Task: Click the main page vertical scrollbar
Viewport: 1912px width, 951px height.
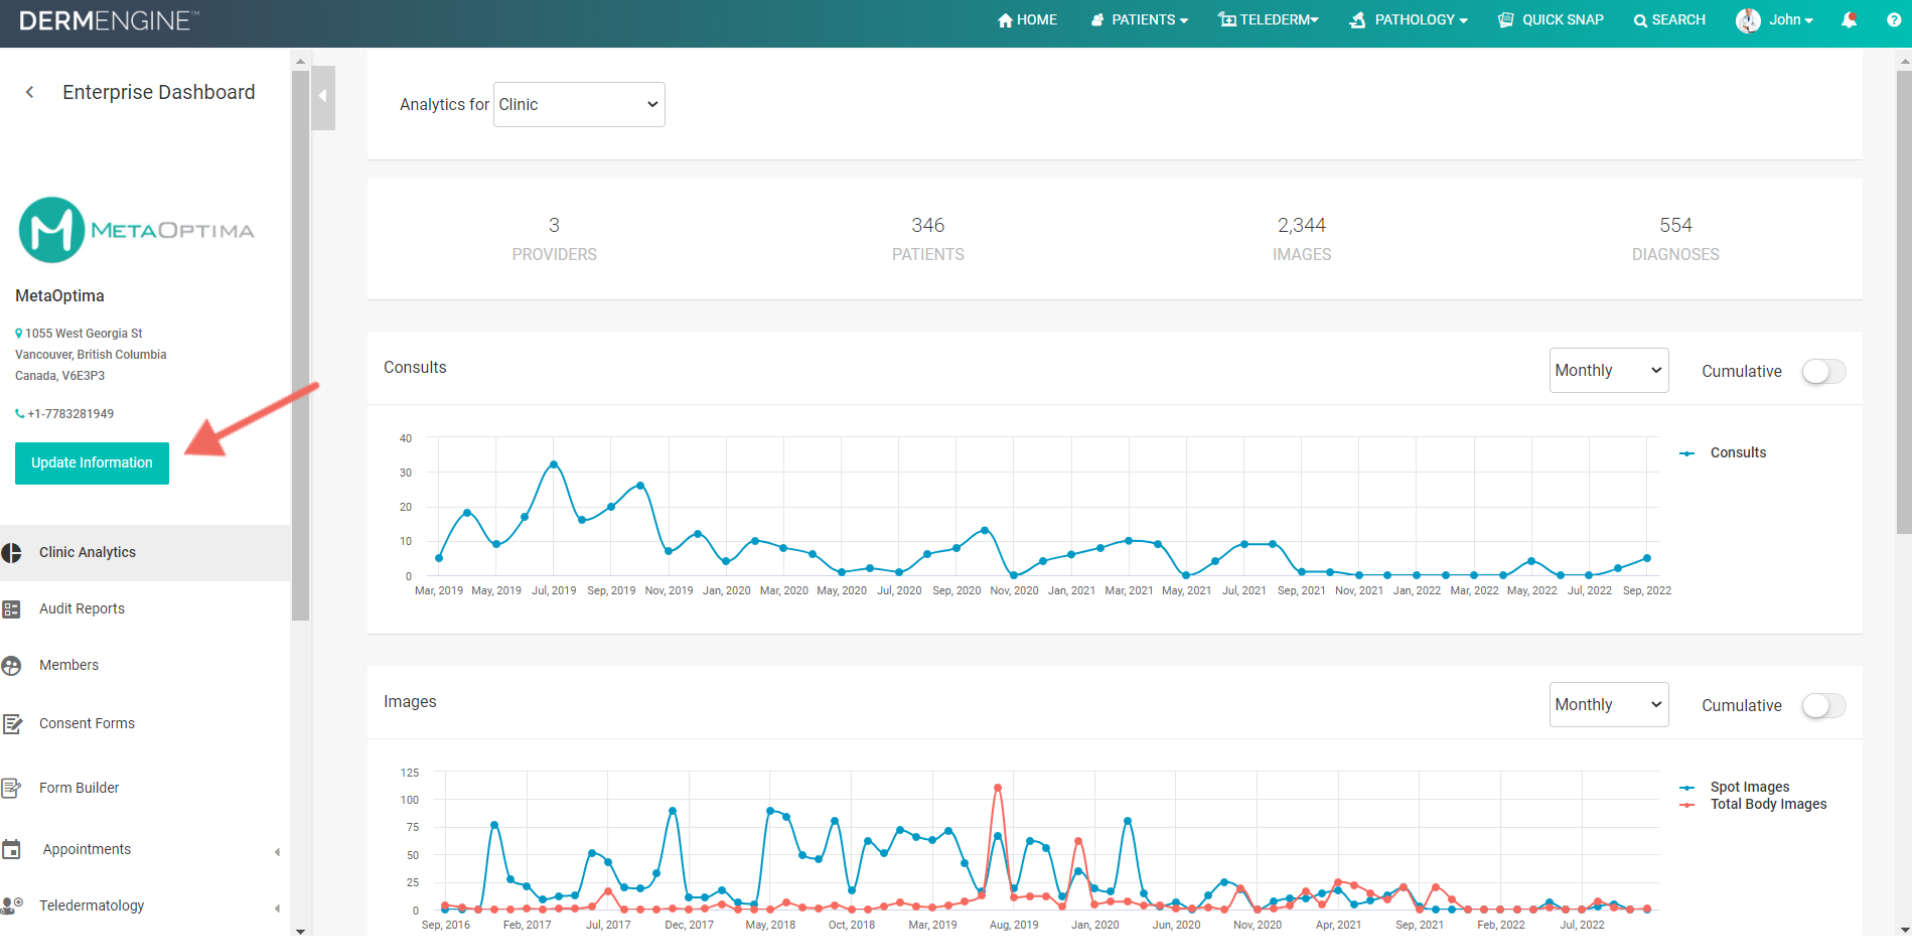Action: click(x=1904, y=300)
